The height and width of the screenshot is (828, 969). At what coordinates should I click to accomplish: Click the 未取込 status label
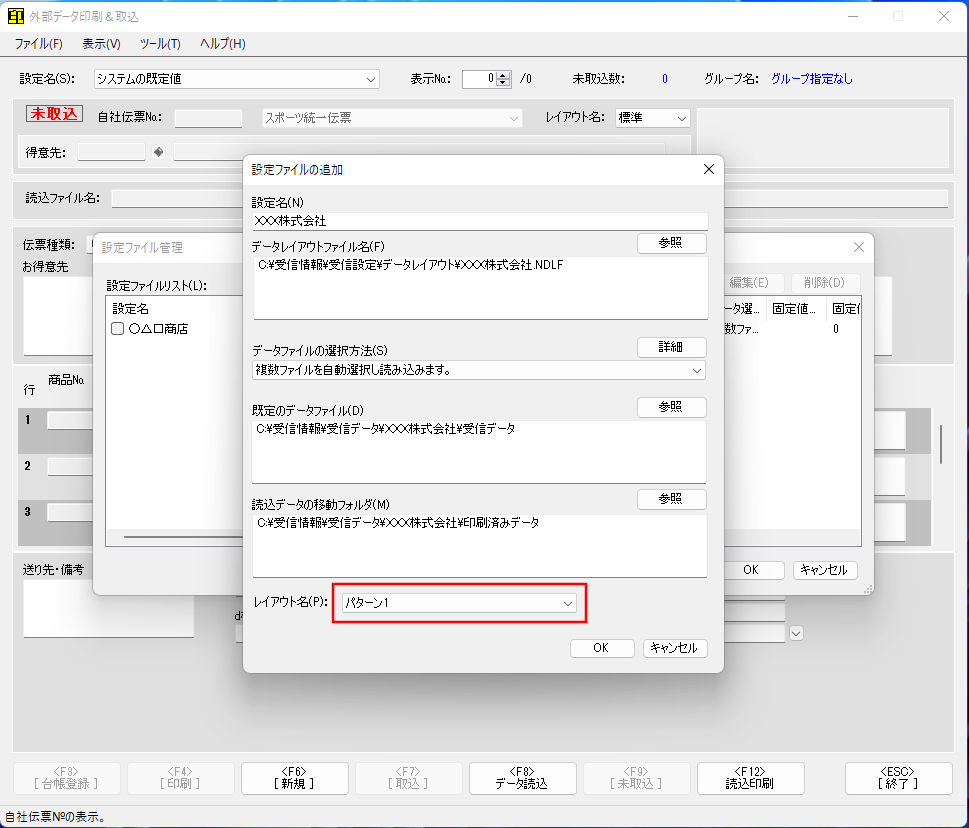click(54, 114)
